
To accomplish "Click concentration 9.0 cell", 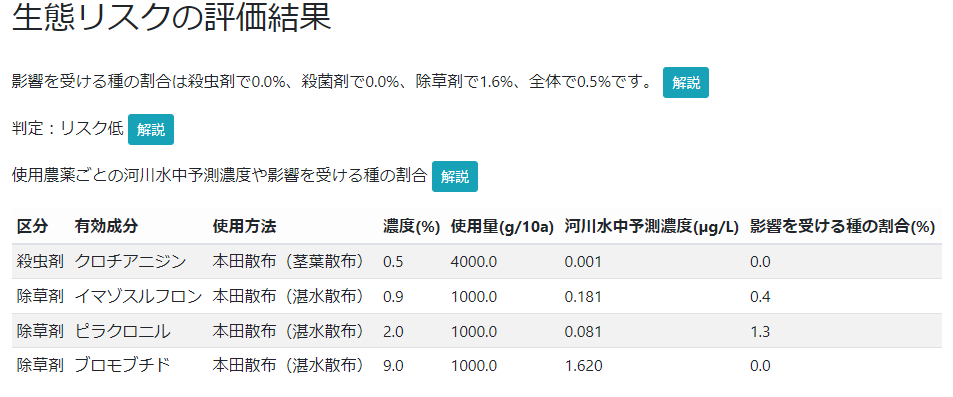I will pos(393,366).
